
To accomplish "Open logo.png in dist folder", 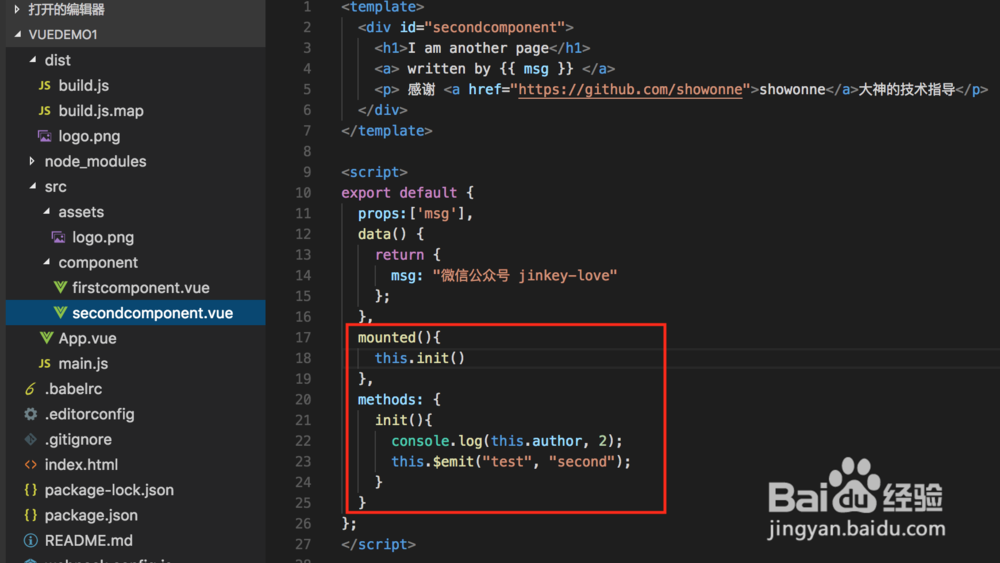I will [89, 136].
